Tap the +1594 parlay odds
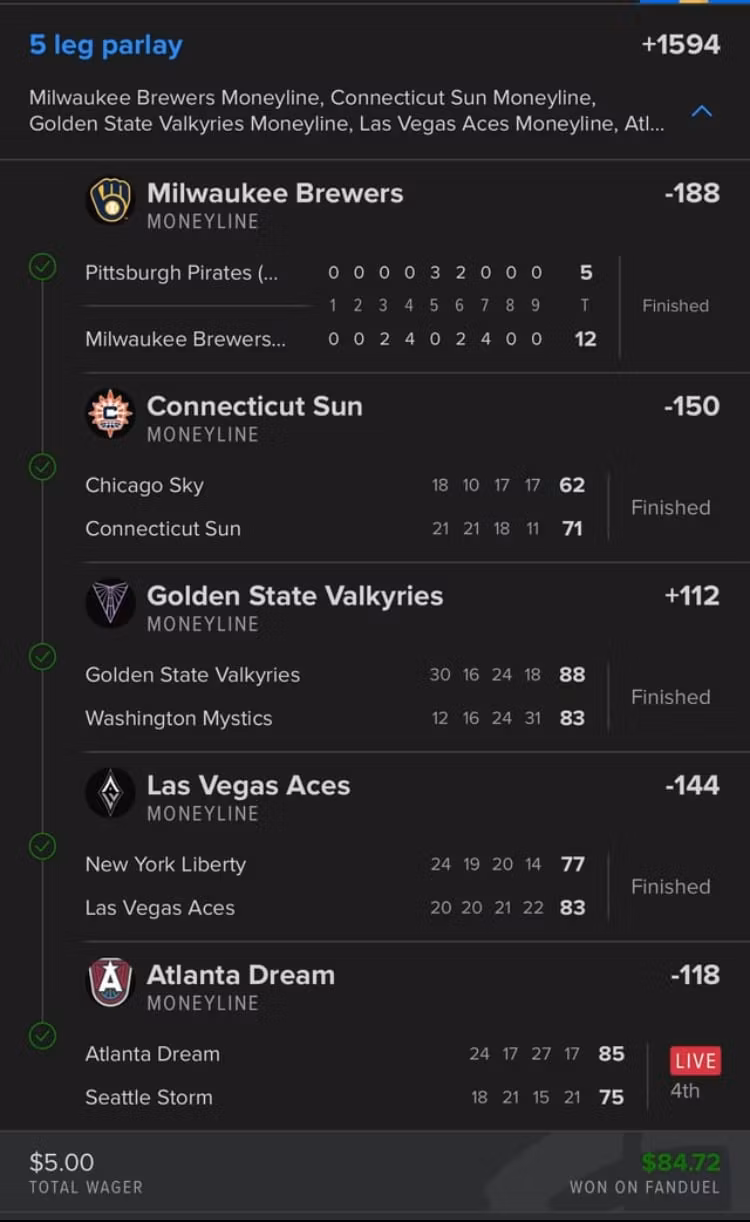 click(x=680, y=45)
